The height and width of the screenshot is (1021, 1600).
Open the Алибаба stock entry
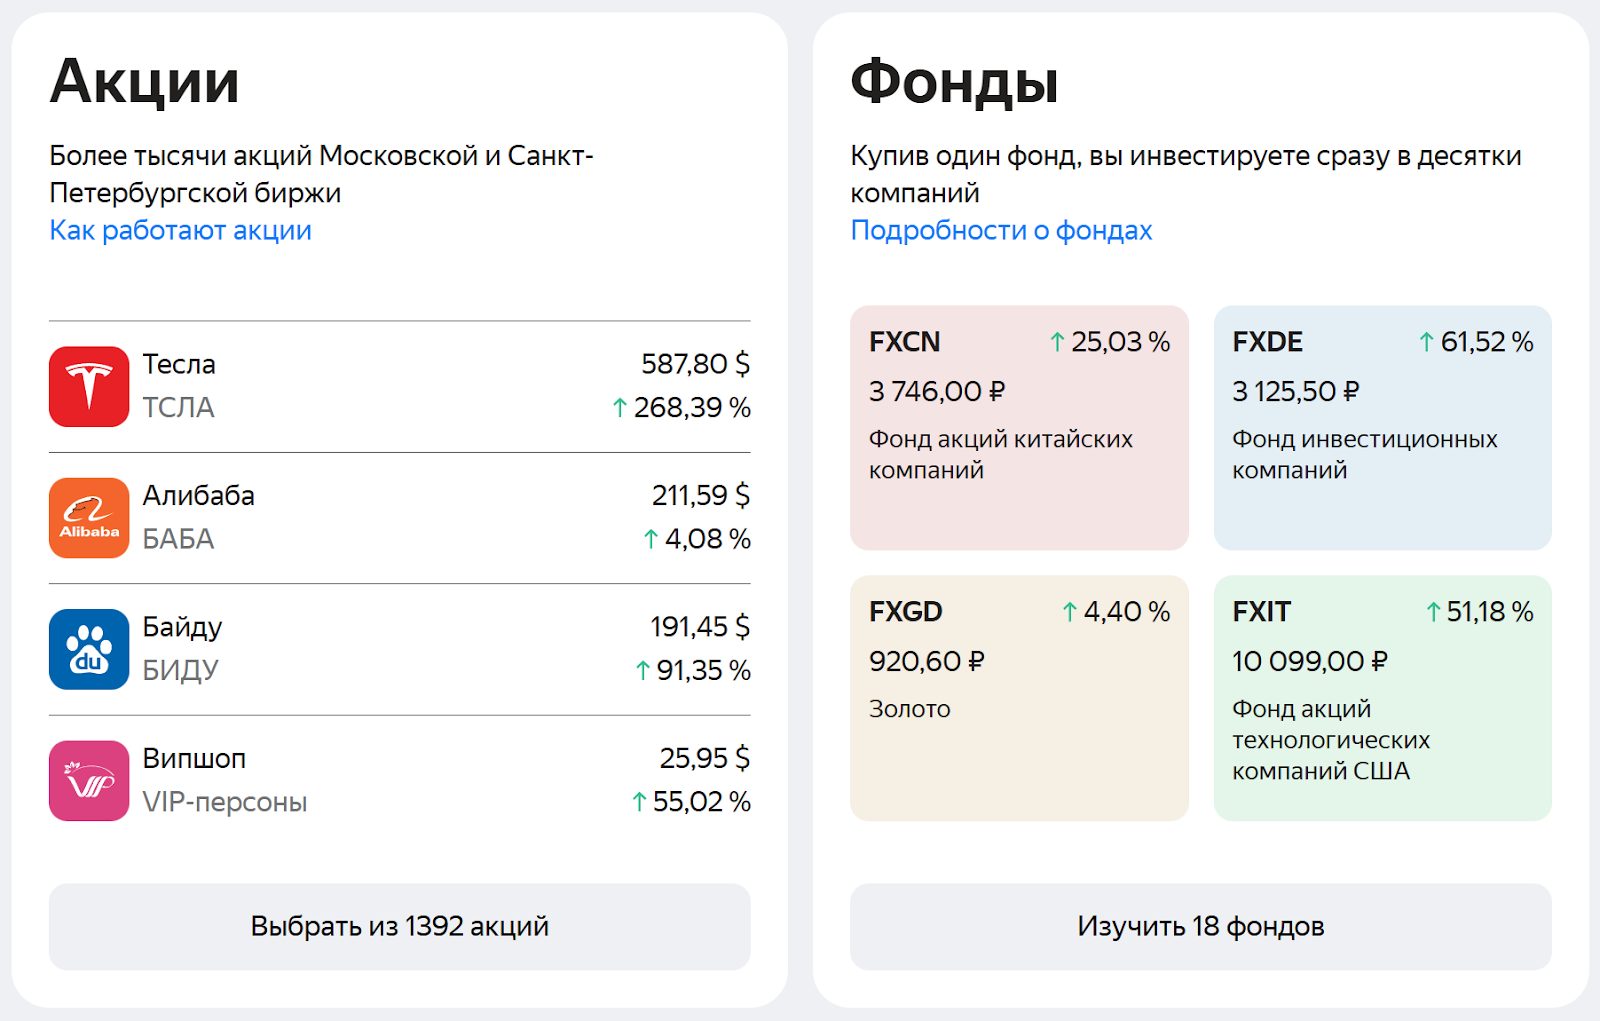click(400, 517)
